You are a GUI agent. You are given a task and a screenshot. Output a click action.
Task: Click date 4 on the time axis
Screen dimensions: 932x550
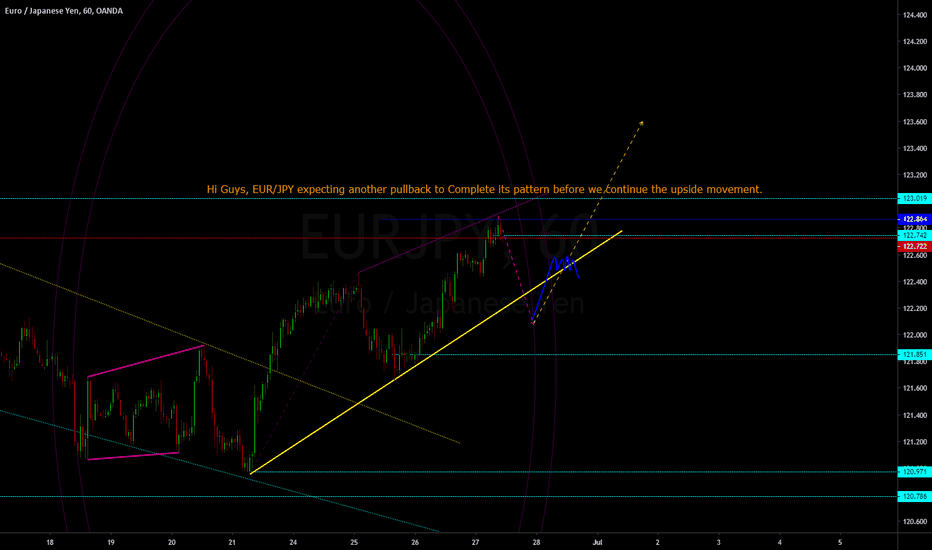780,542
